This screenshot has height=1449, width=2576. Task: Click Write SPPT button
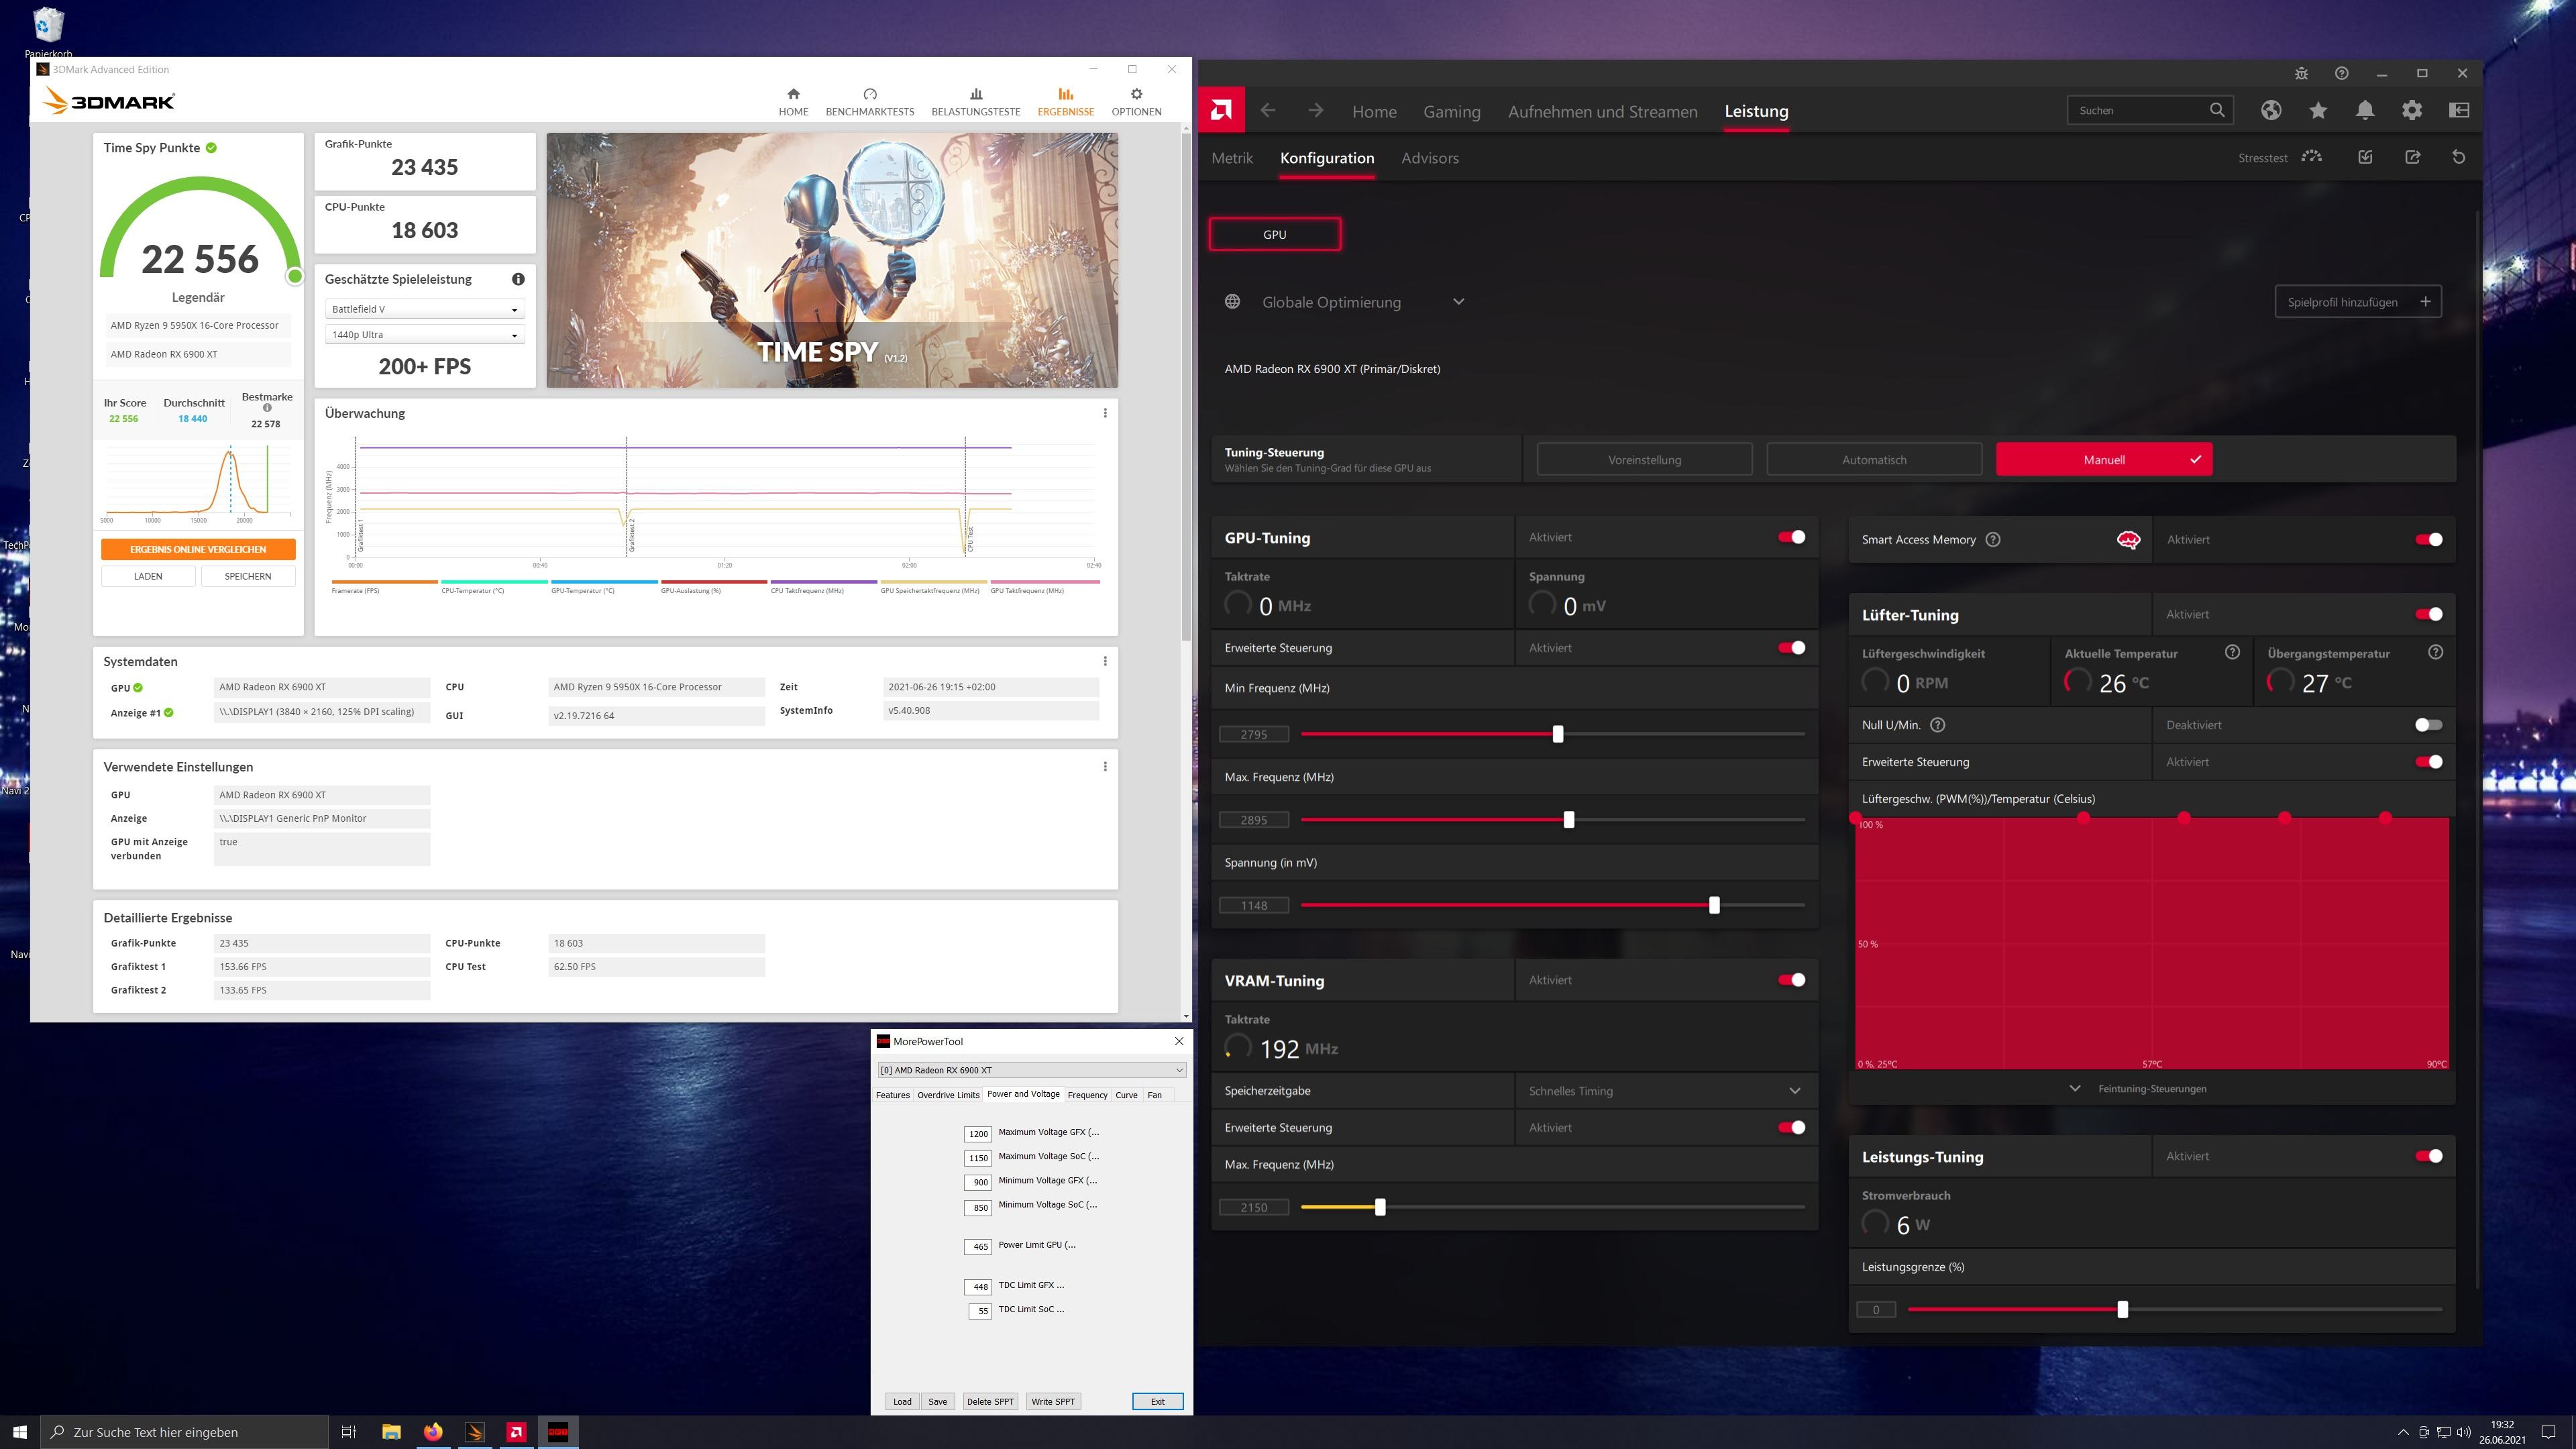click(1052, 1401)
